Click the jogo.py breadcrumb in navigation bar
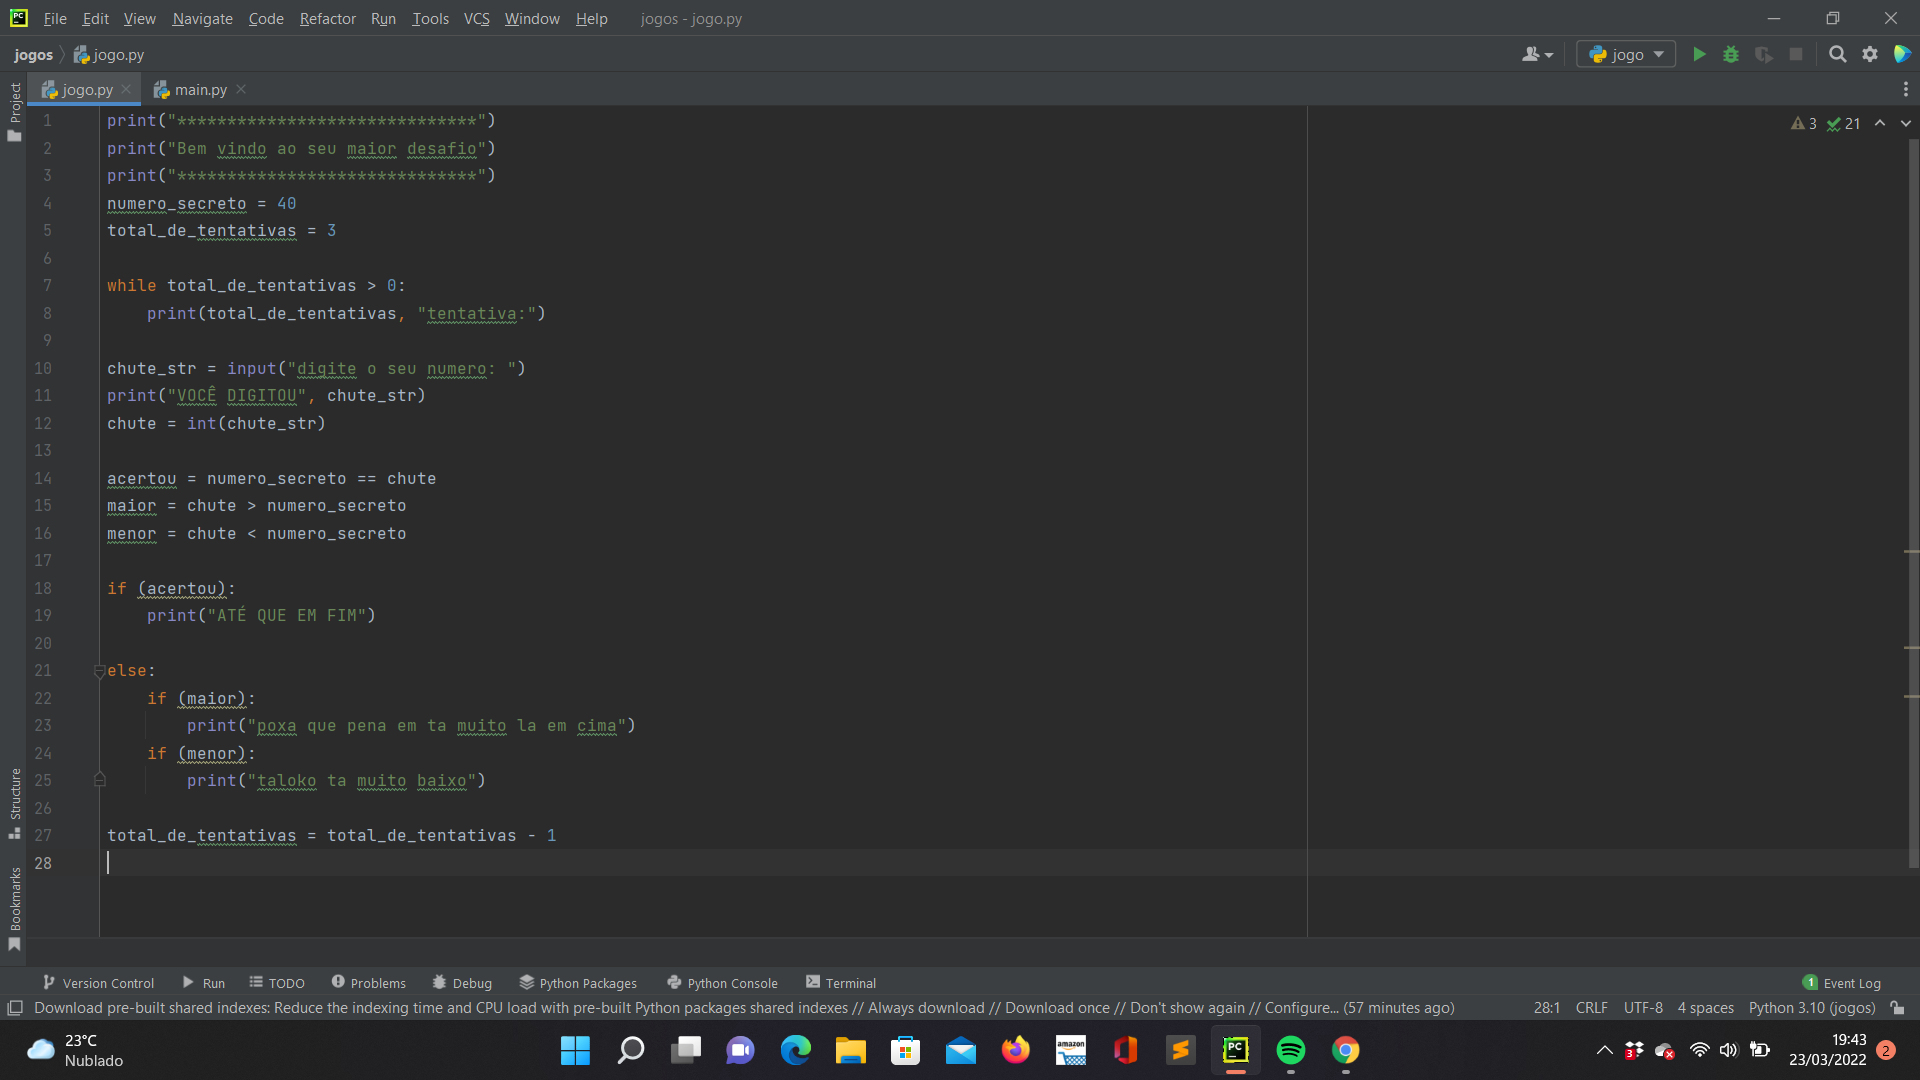 point(109,55)
